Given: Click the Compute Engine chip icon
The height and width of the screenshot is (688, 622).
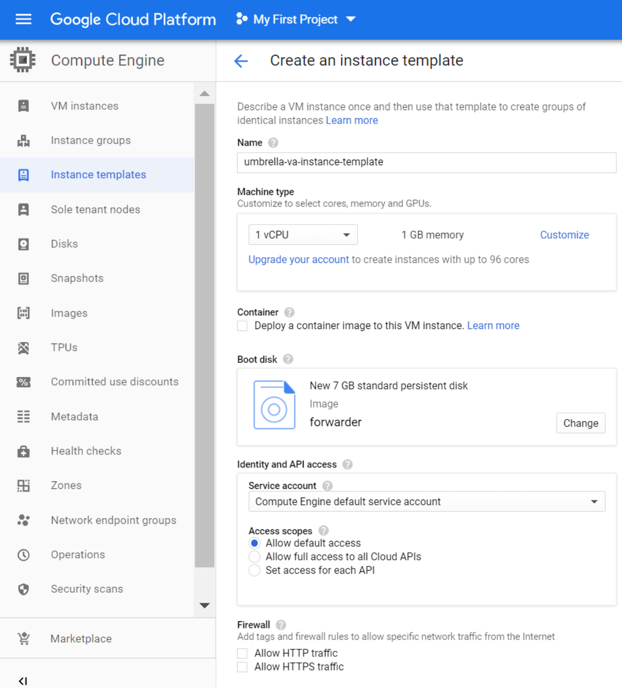Looking at the screenshot, I should (x=23, y=60).
